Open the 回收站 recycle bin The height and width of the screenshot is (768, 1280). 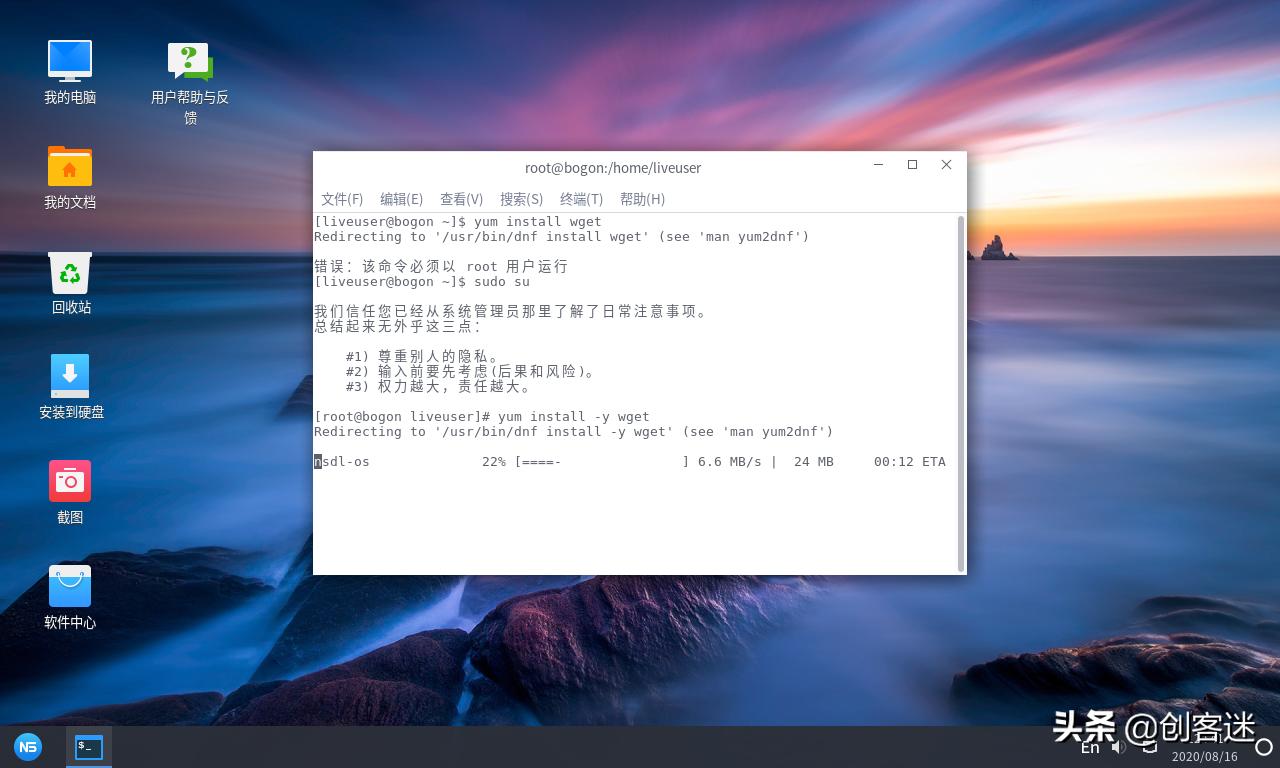70,272
